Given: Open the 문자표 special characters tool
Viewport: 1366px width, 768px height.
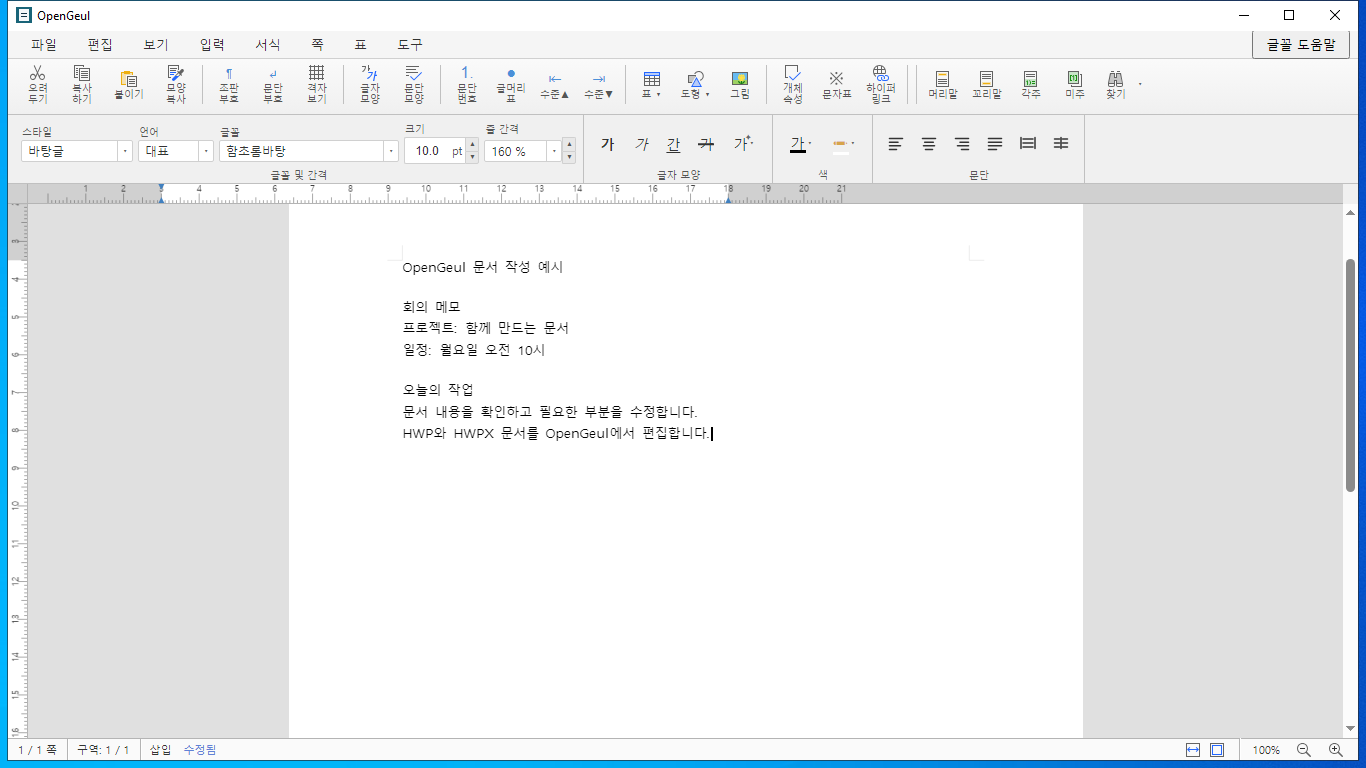Looking at the screenshot, I should 837,84.
